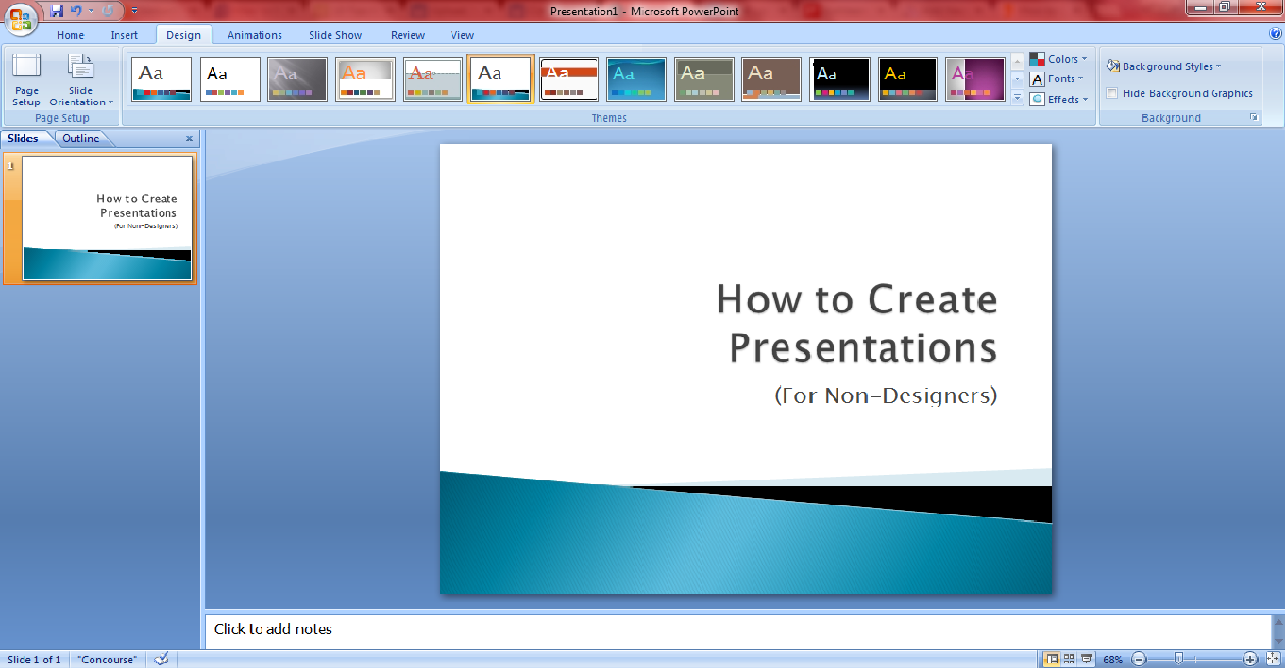
Task: Open the Animations ribbon tab
Action: (254, 35)
